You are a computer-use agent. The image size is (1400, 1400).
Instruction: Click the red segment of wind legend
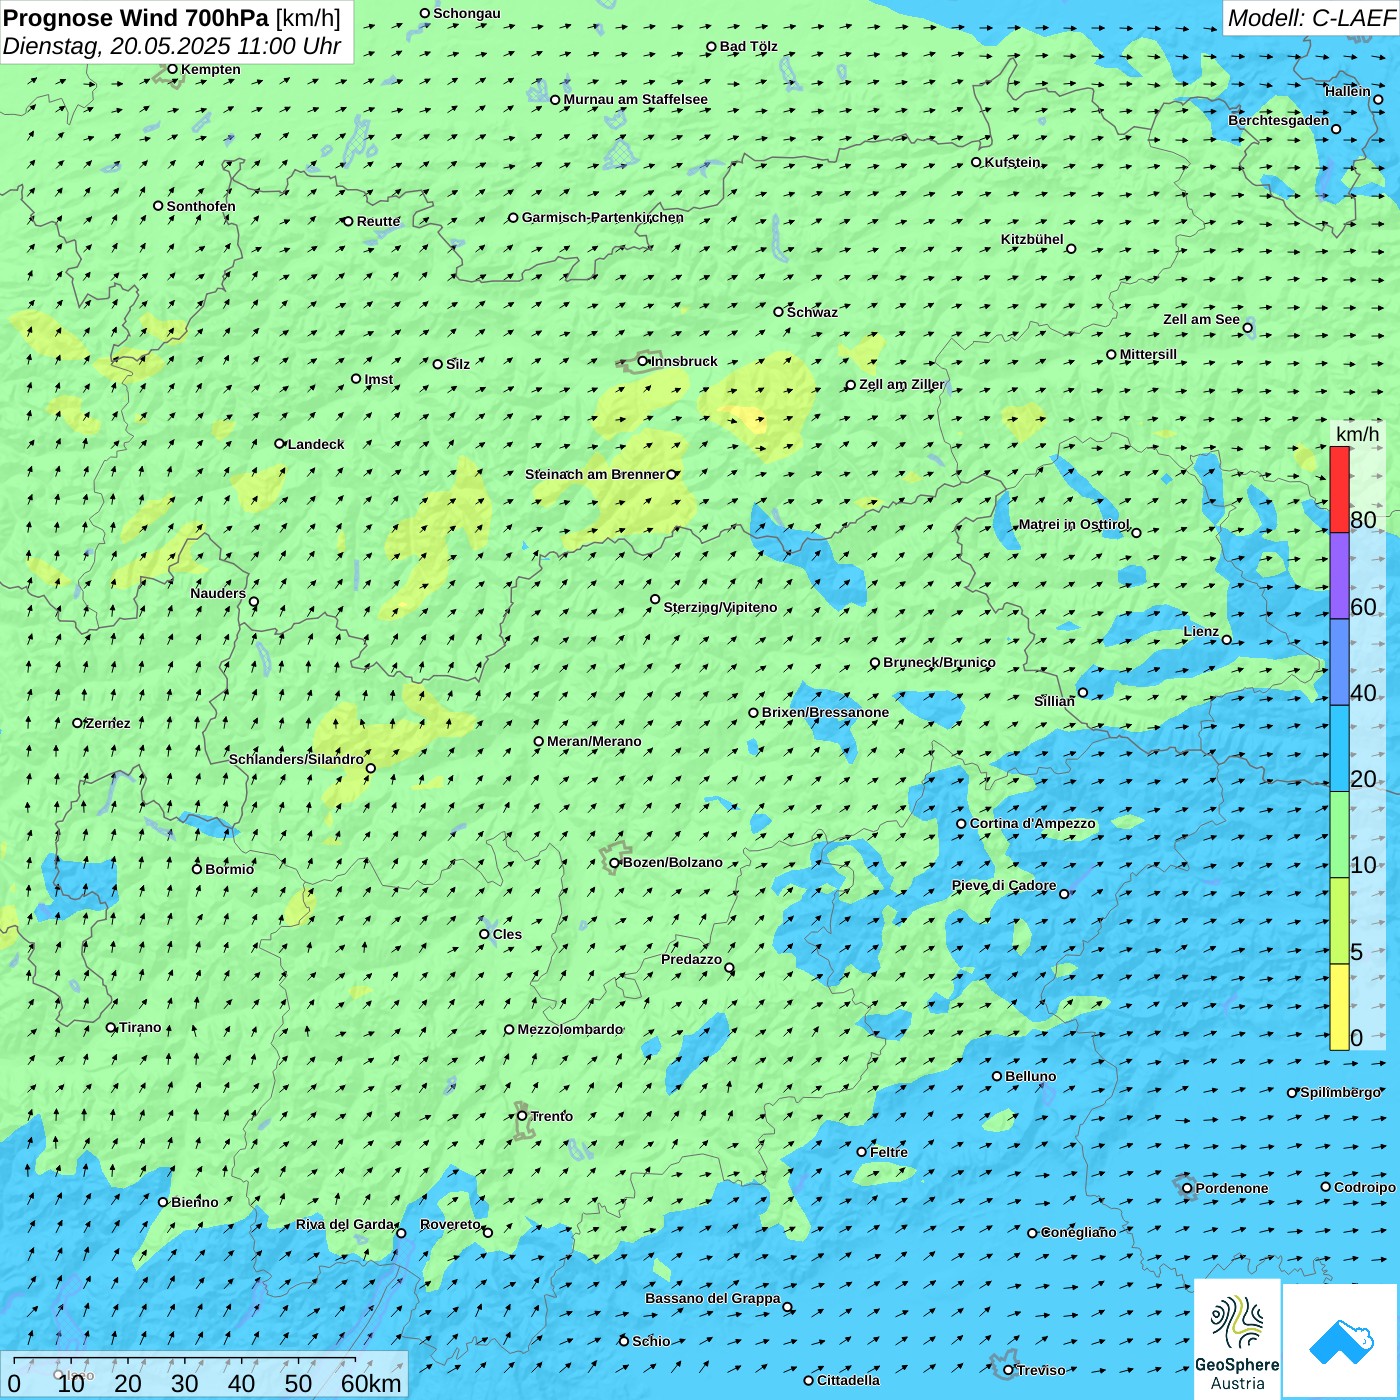[x=1339, y=489]
